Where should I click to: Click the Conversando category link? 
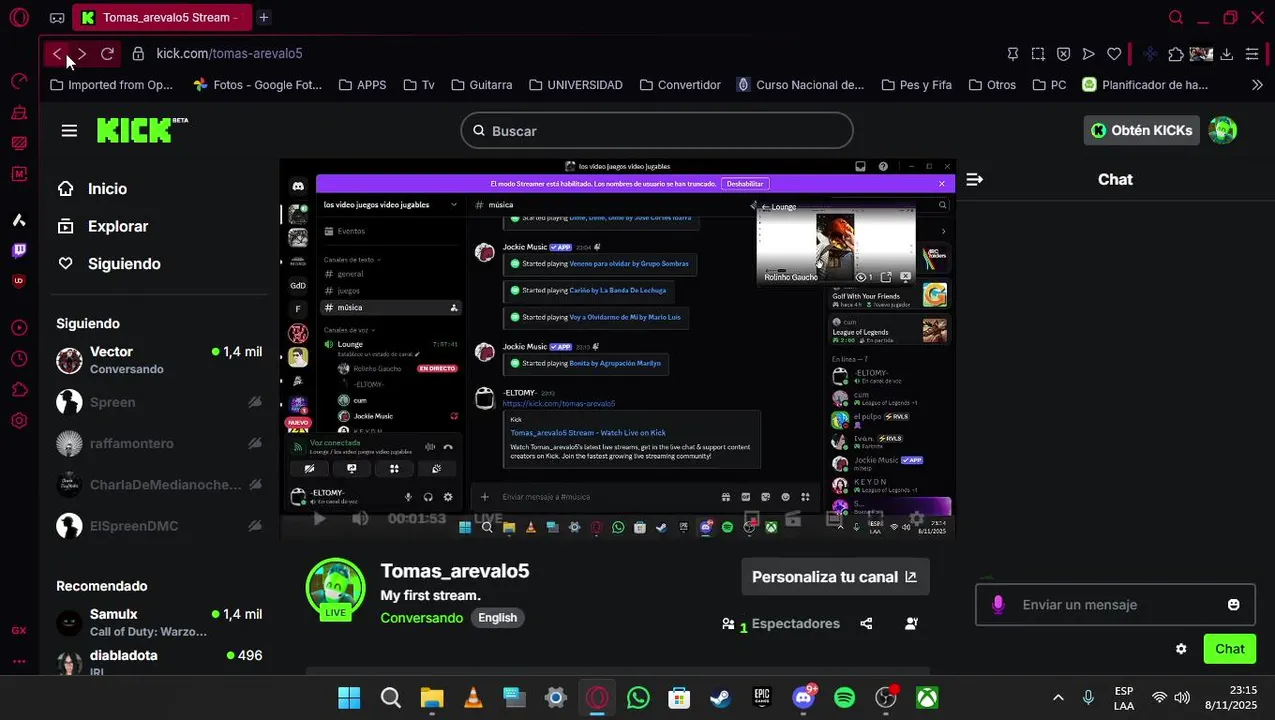coord(421,618)
